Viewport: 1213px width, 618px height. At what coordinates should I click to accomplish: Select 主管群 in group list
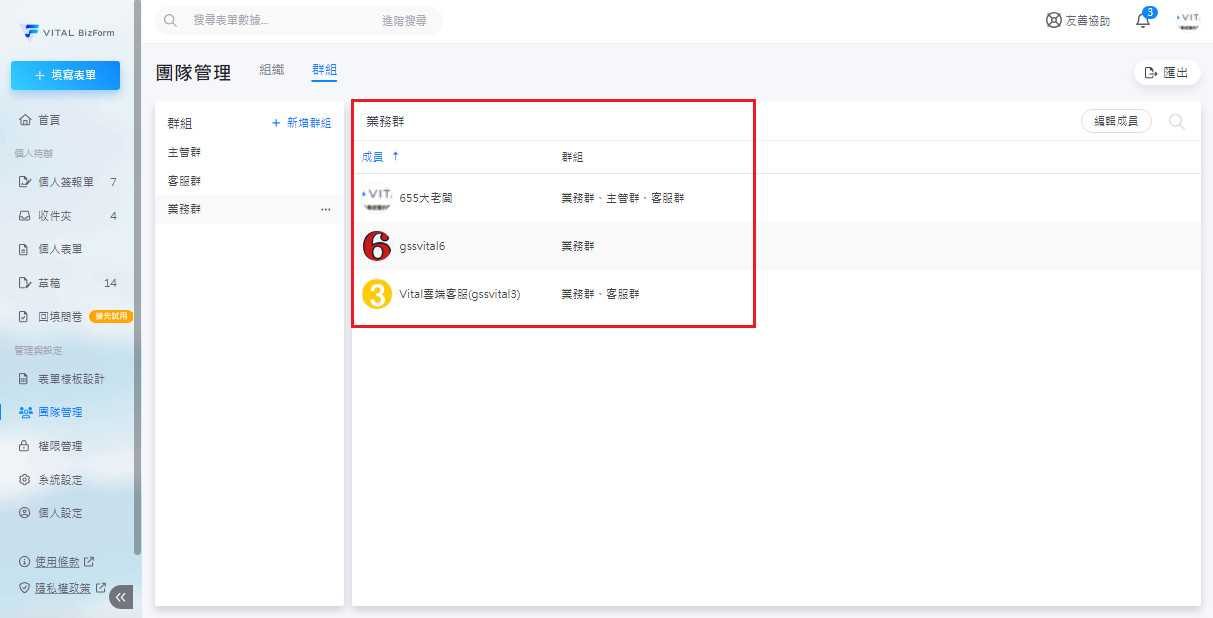tap(185, 153)
